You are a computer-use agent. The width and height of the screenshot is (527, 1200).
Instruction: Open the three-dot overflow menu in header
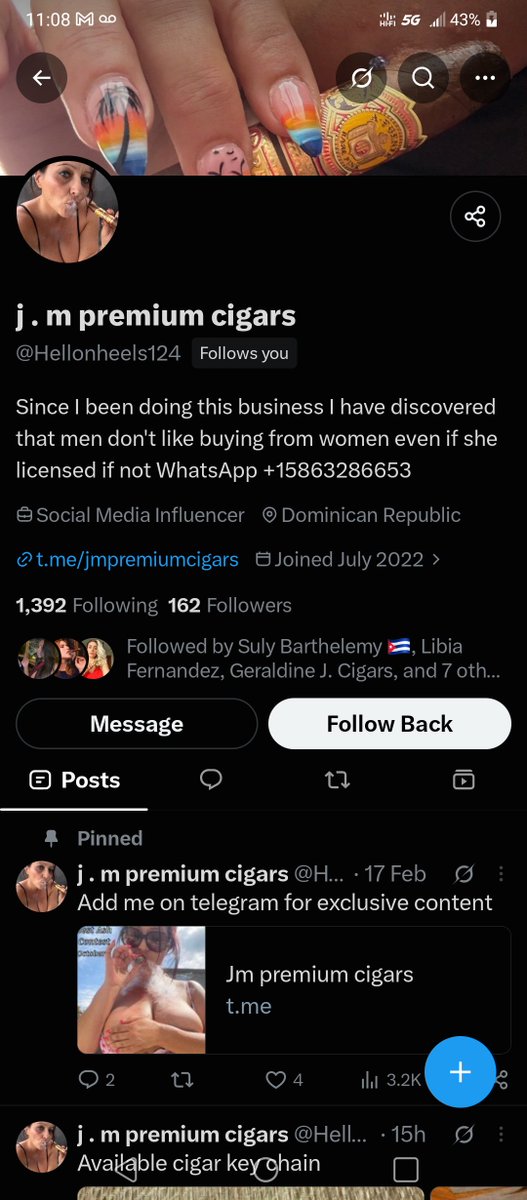click(x=485, y=78)
